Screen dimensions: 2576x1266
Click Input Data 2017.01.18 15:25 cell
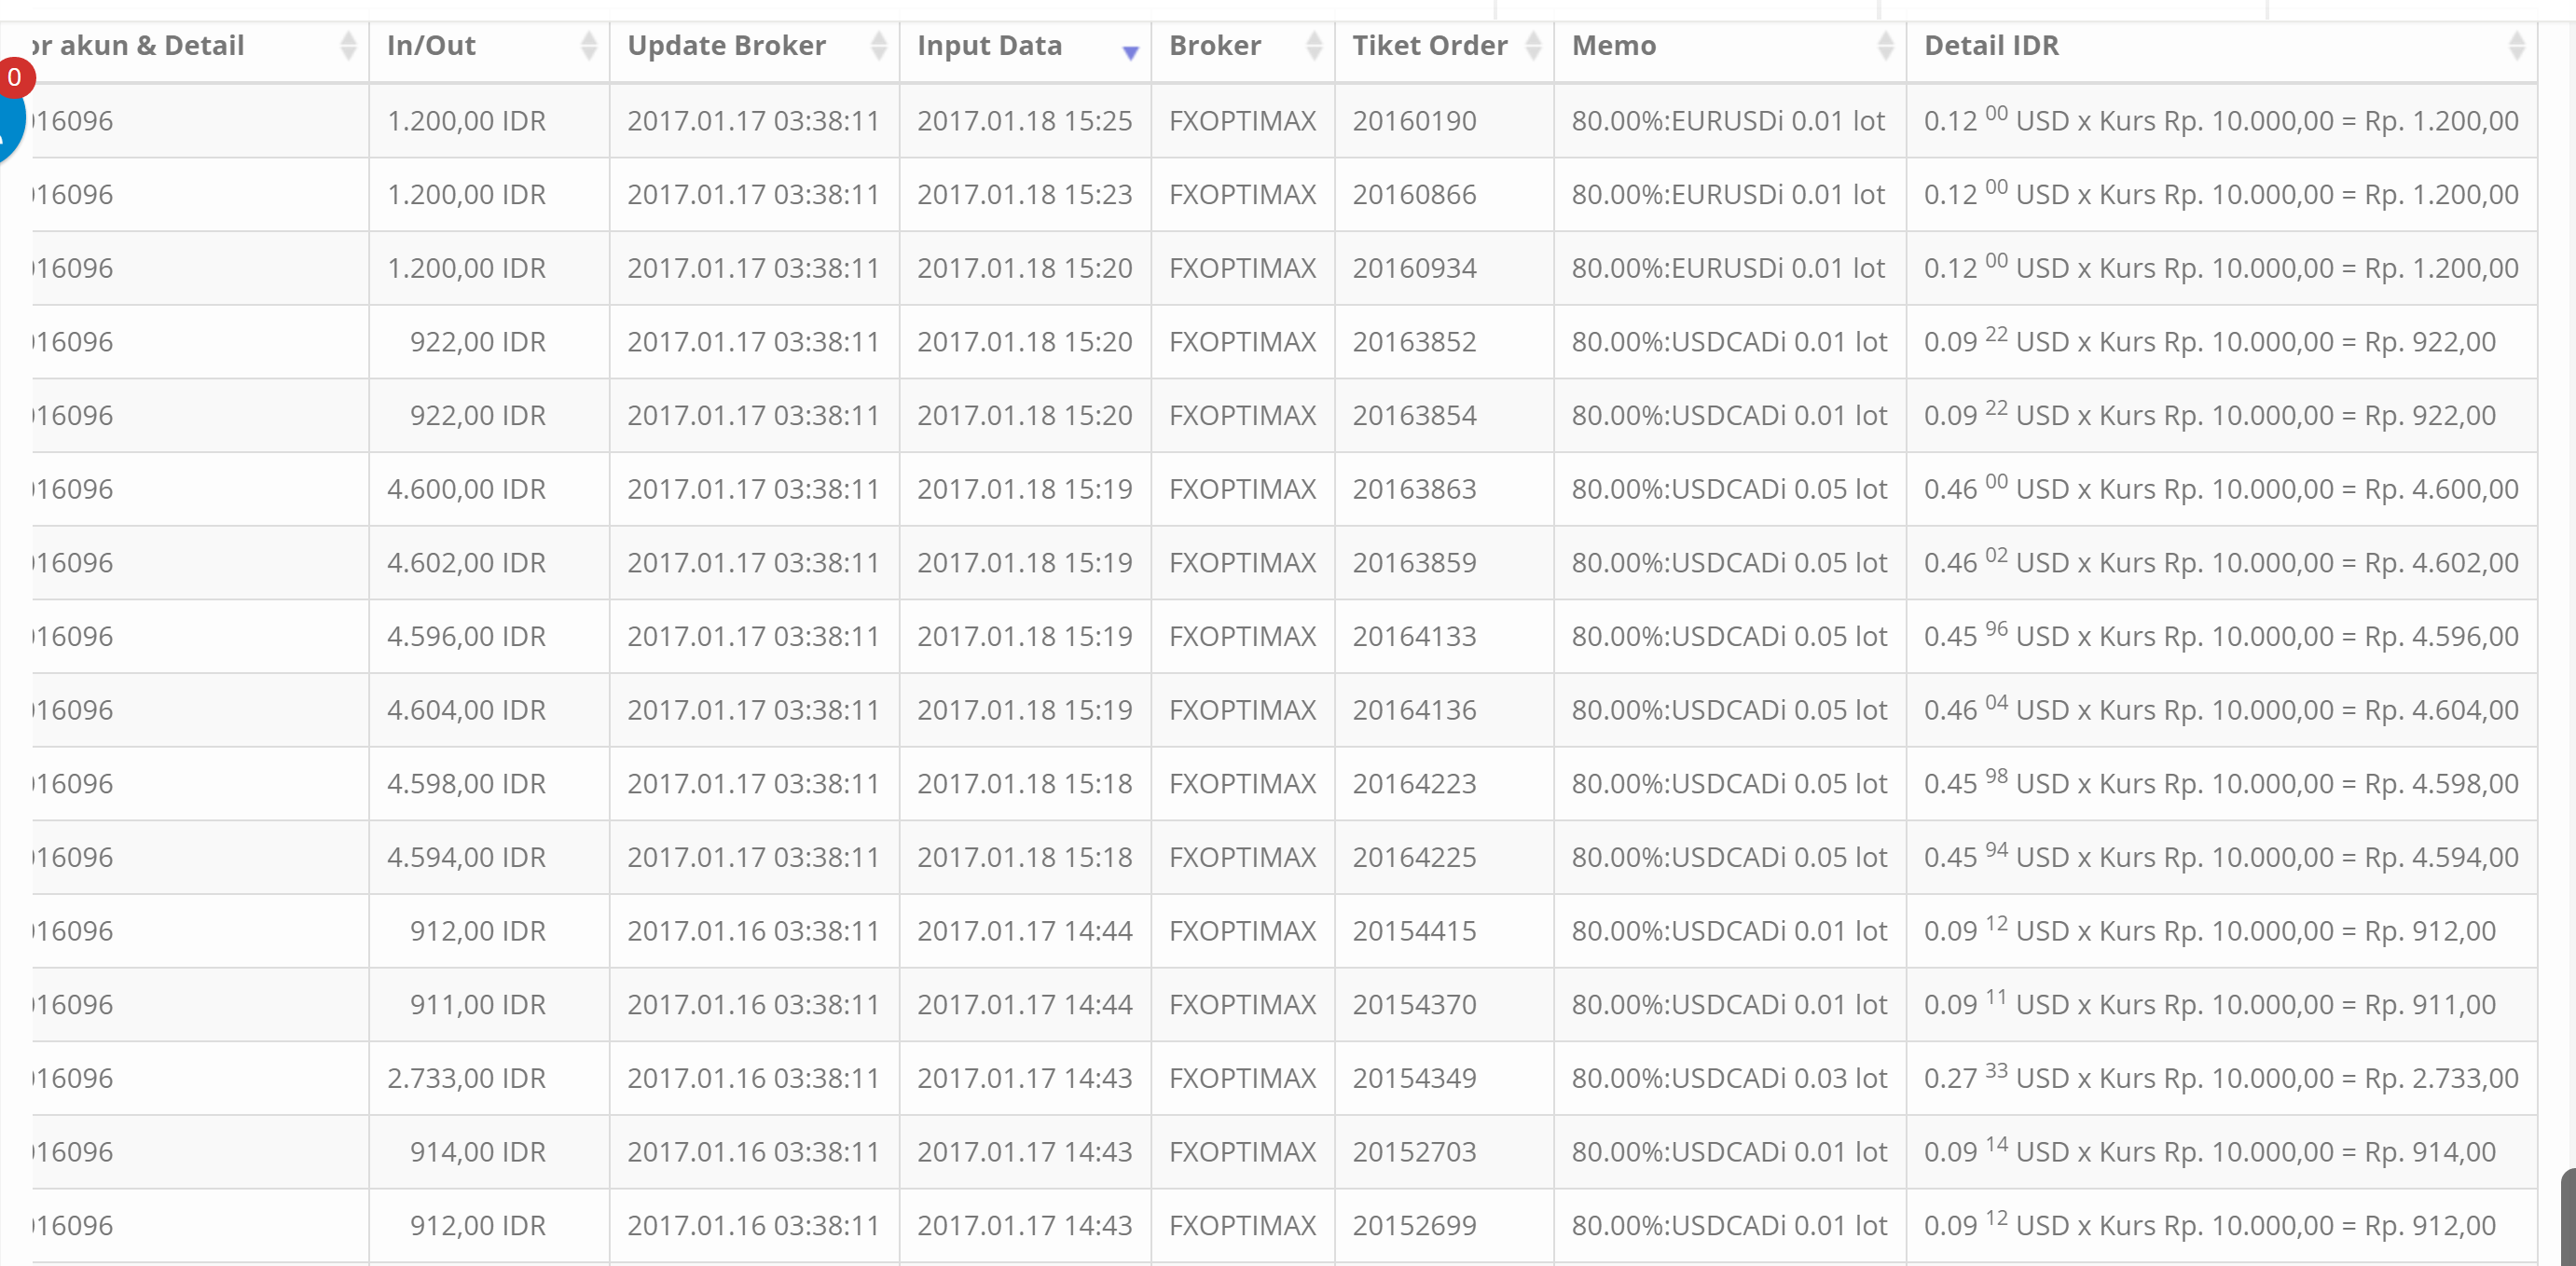pyautogui.click(x=1026, y=121)
